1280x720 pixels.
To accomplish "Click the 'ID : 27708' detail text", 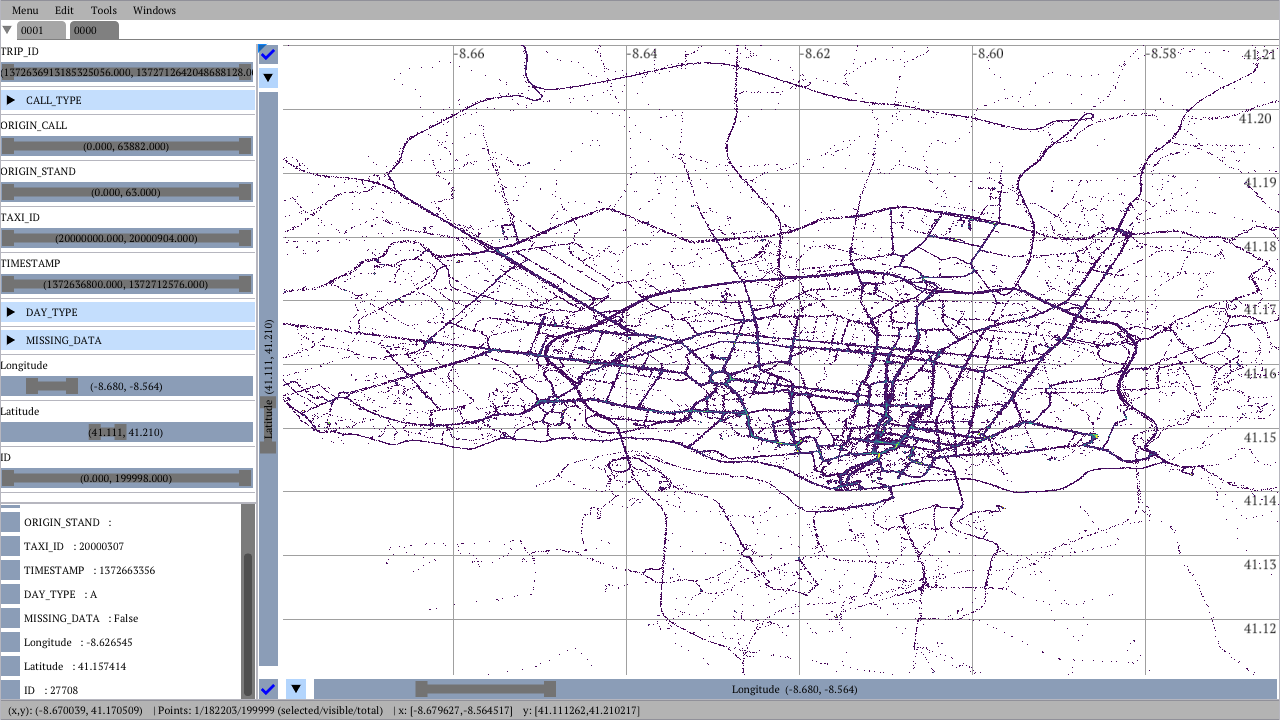I will [51, 690].
